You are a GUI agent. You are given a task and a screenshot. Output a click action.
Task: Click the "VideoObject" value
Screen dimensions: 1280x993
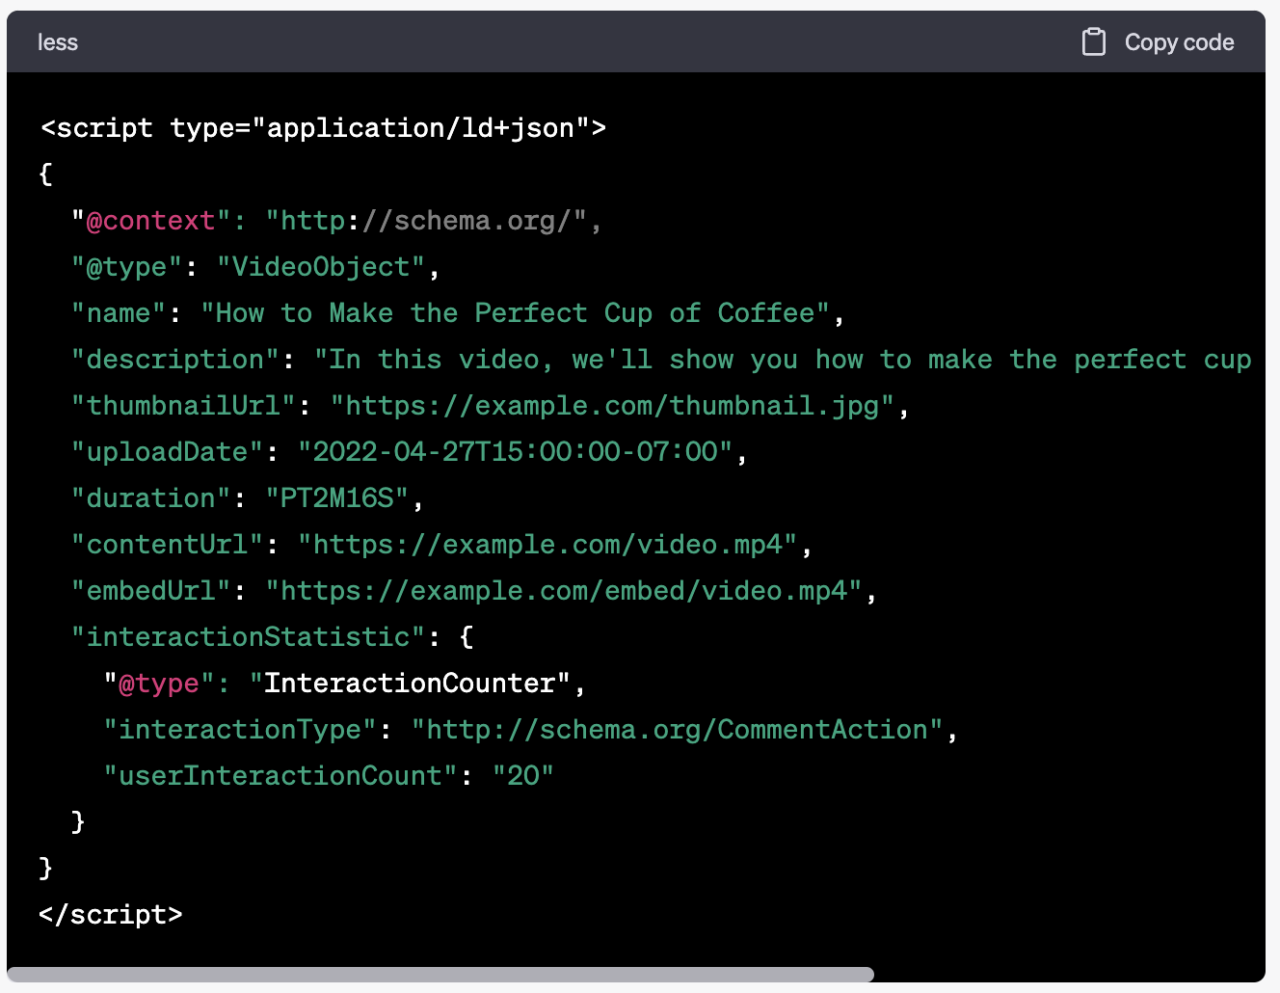321,267
